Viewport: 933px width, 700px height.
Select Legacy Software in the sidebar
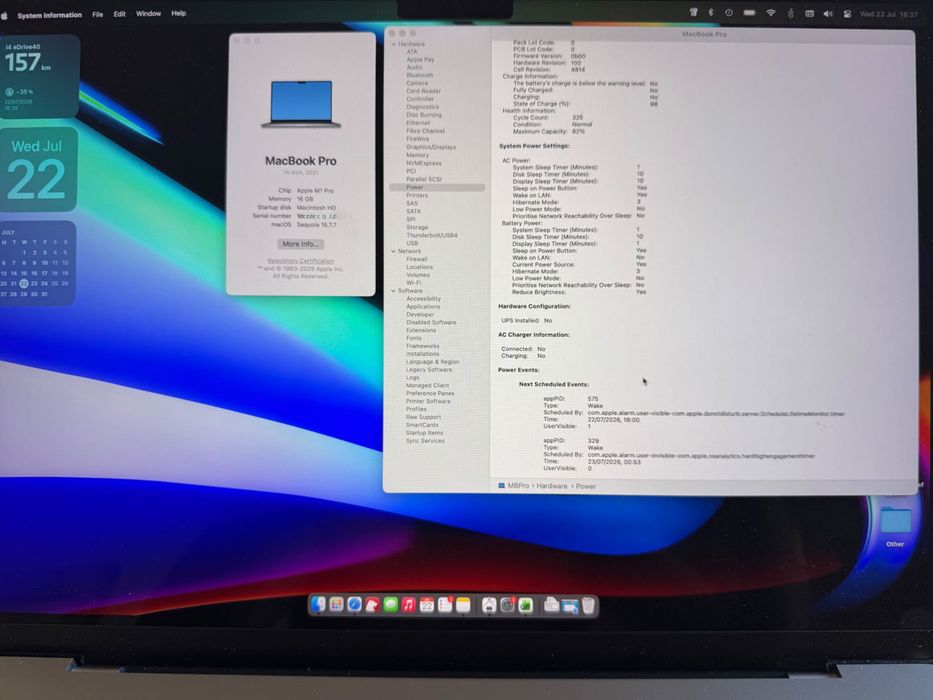(x=429, y=370)
